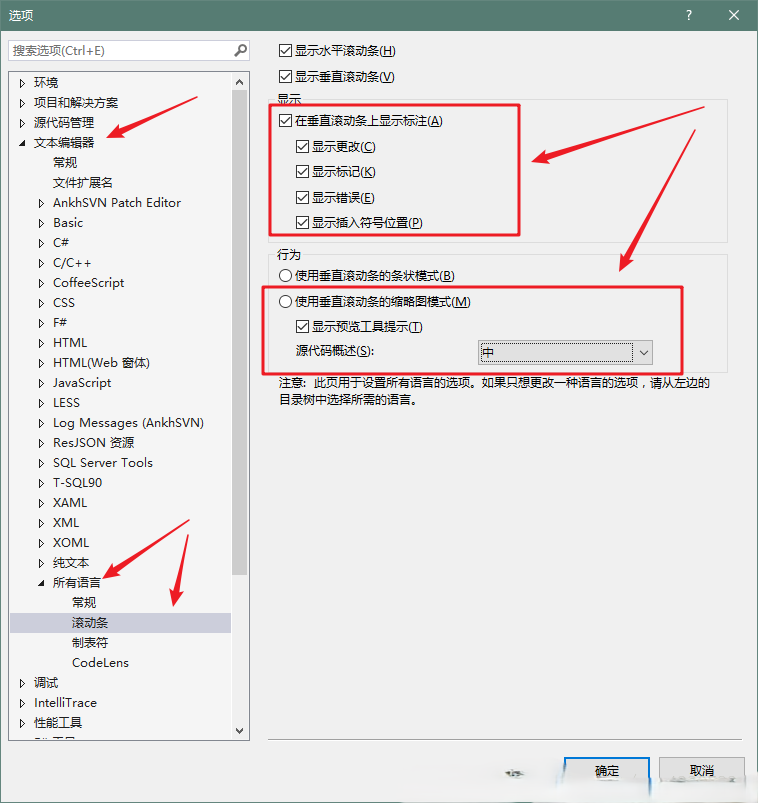Expand the HTML(Web 窗体) node

point(41,363)
